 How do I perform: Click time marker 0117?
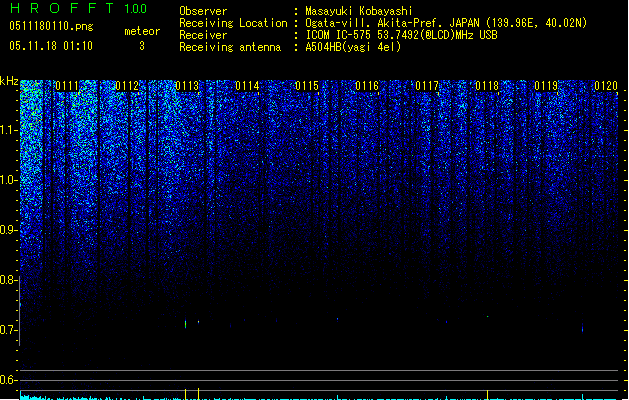427,86
